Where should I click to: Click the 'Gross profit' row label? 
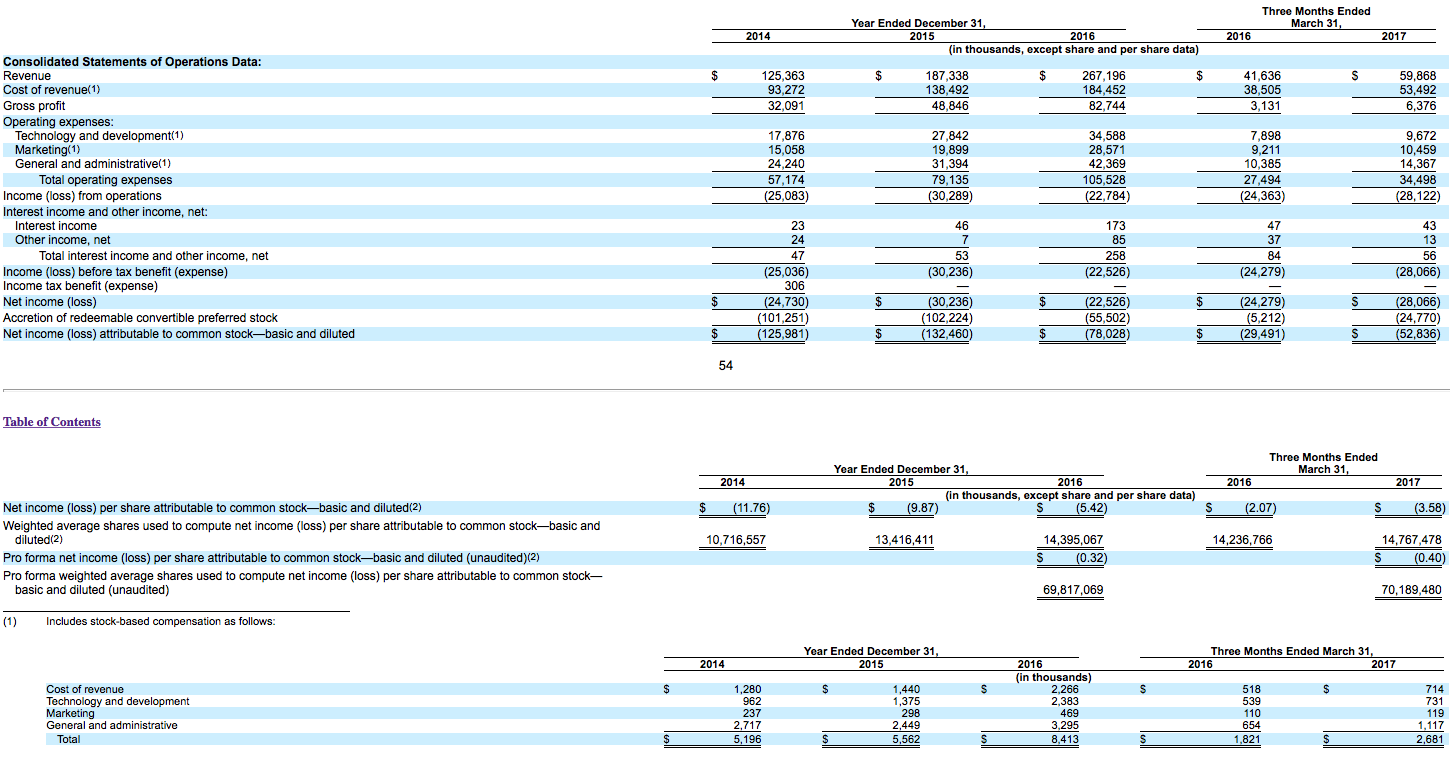coord(34,106)
